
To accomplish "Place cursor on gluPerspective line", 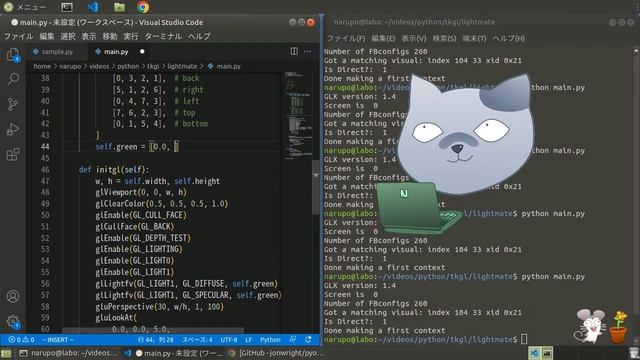I will (160, 307).
